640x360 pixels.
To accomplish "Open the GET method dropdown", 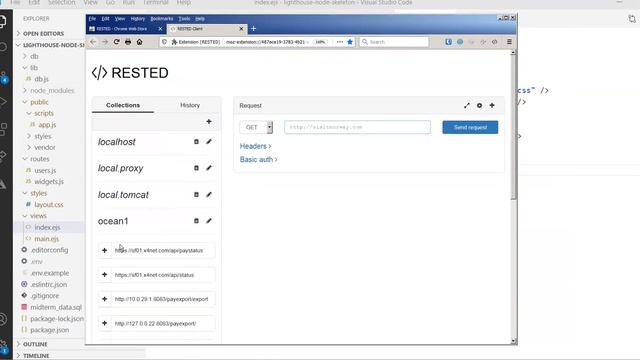I will tap(256, 127).
